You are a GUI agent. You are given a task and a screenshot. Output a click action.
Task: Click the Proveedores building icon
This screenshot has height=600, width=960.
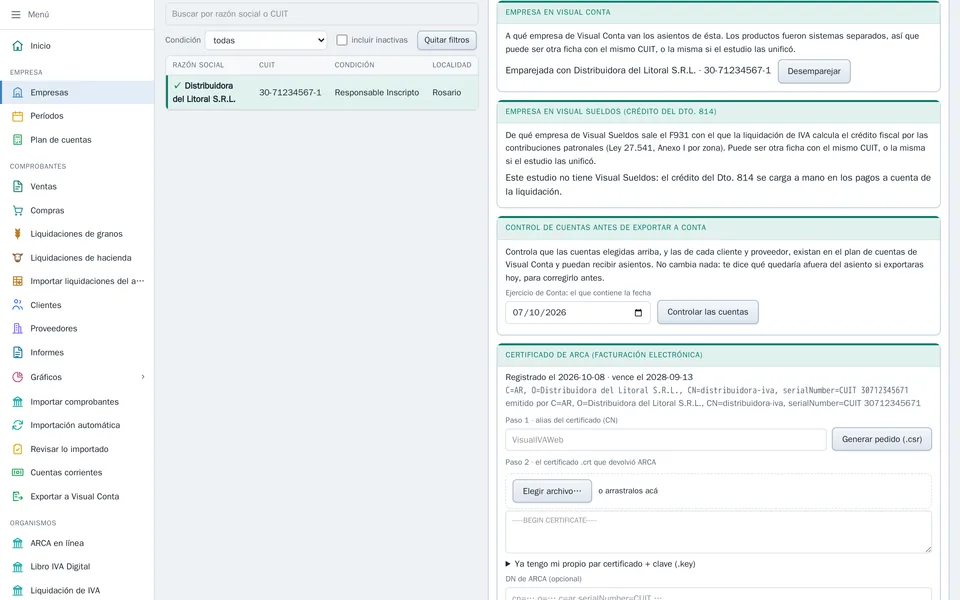click(18, 329)
